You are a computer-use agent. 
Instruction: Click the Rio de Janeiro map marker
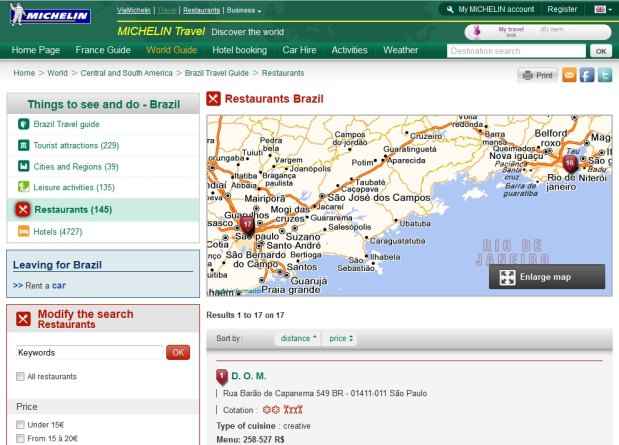click(570, 163)
